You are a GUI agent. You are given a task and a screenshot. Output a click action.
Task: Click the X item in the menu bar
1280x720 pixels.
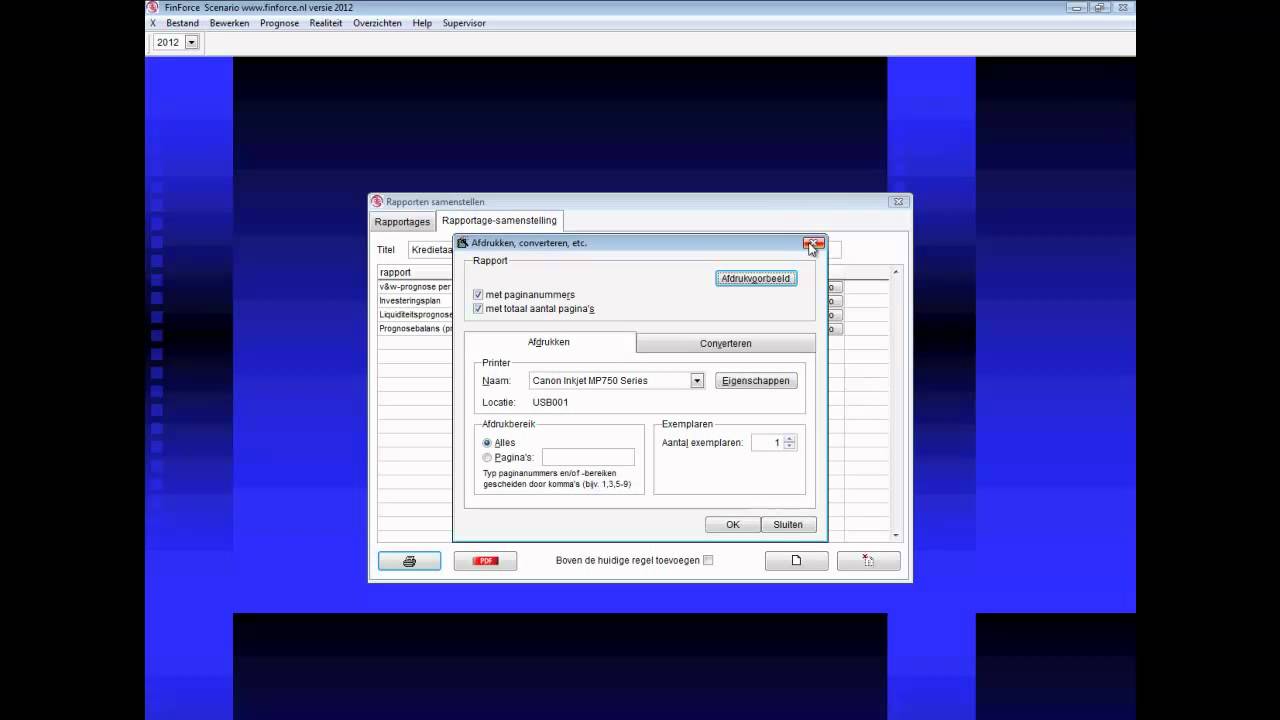point(153,23)
